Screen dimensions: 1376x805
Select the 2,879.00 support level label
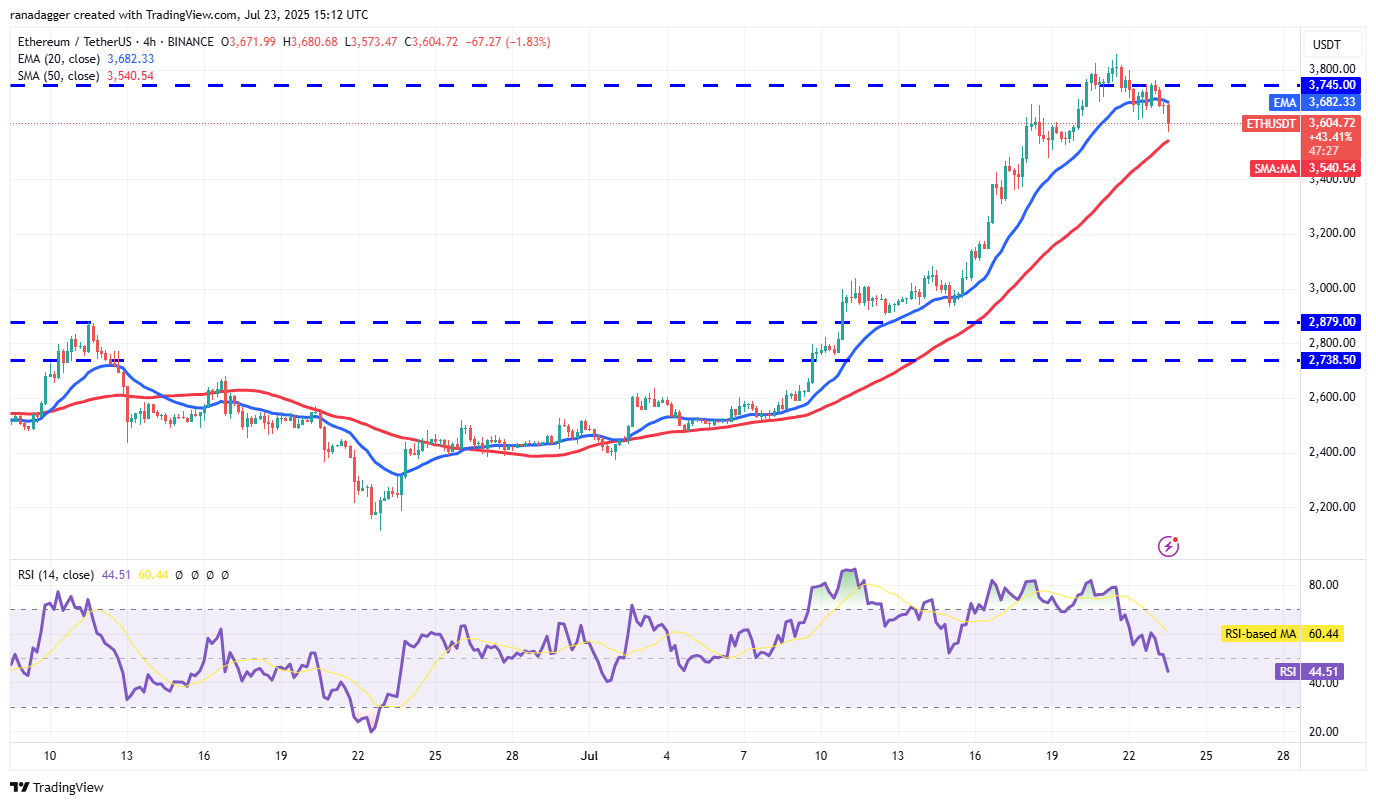[x=1330, y=322]
